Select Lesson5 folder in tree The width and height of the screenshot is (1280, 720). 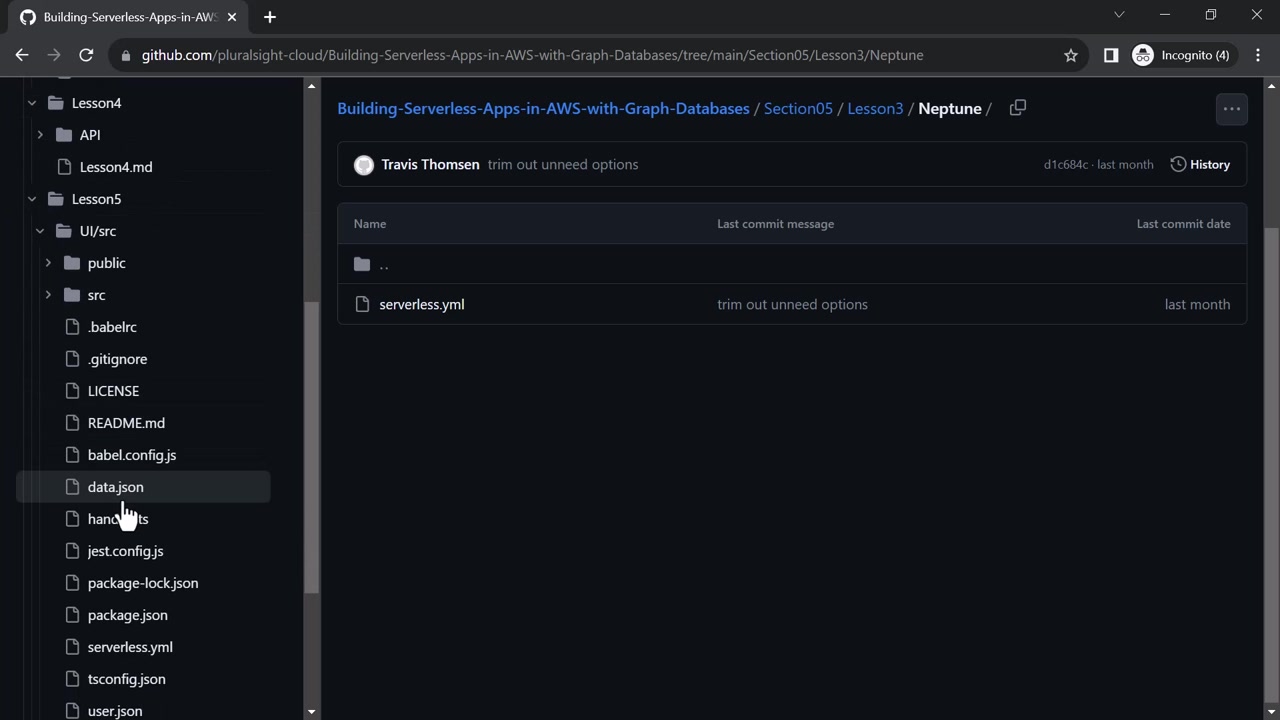coord(96,199)
